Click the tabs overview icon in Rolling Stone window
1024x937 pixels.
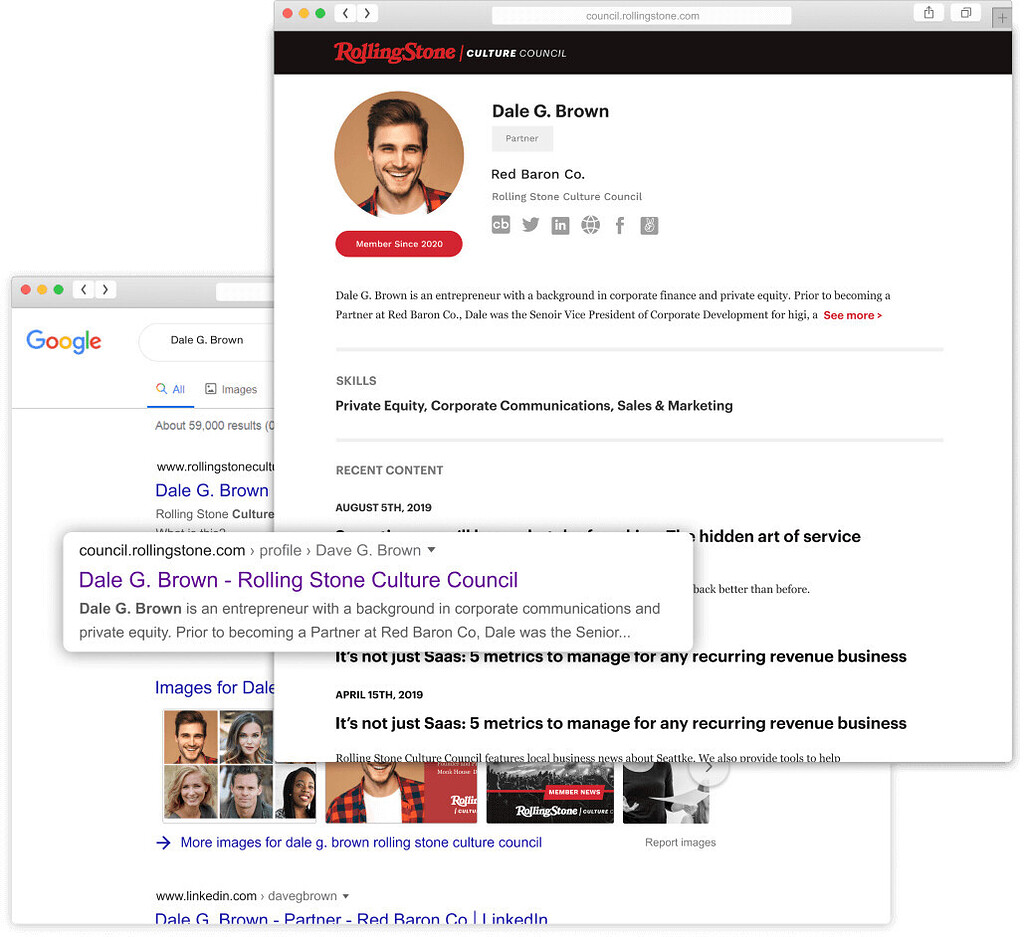point(968,12)
